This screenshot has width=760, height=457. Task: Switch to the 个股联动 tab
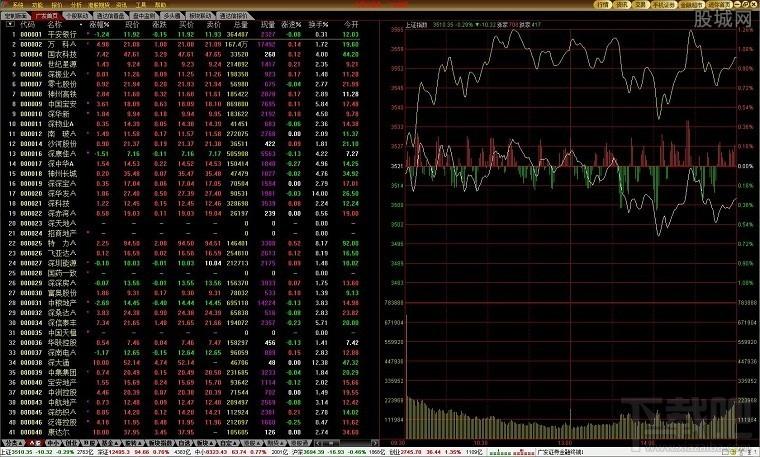78,16
